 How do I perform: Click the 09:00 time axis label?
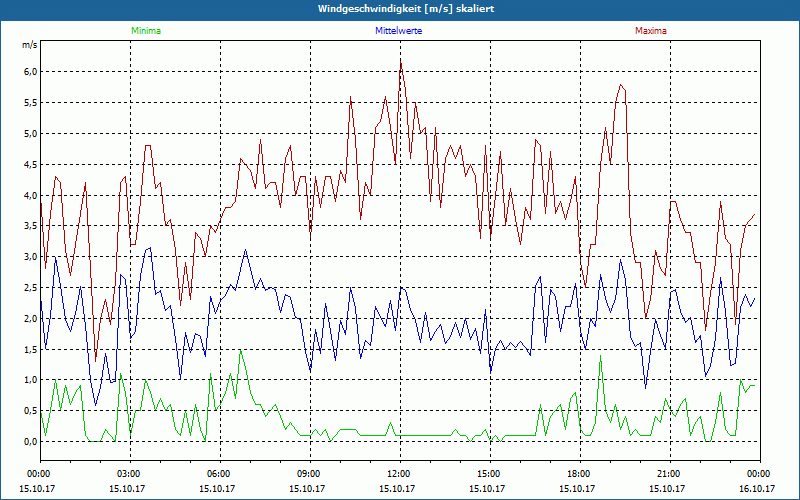(308, 474)
